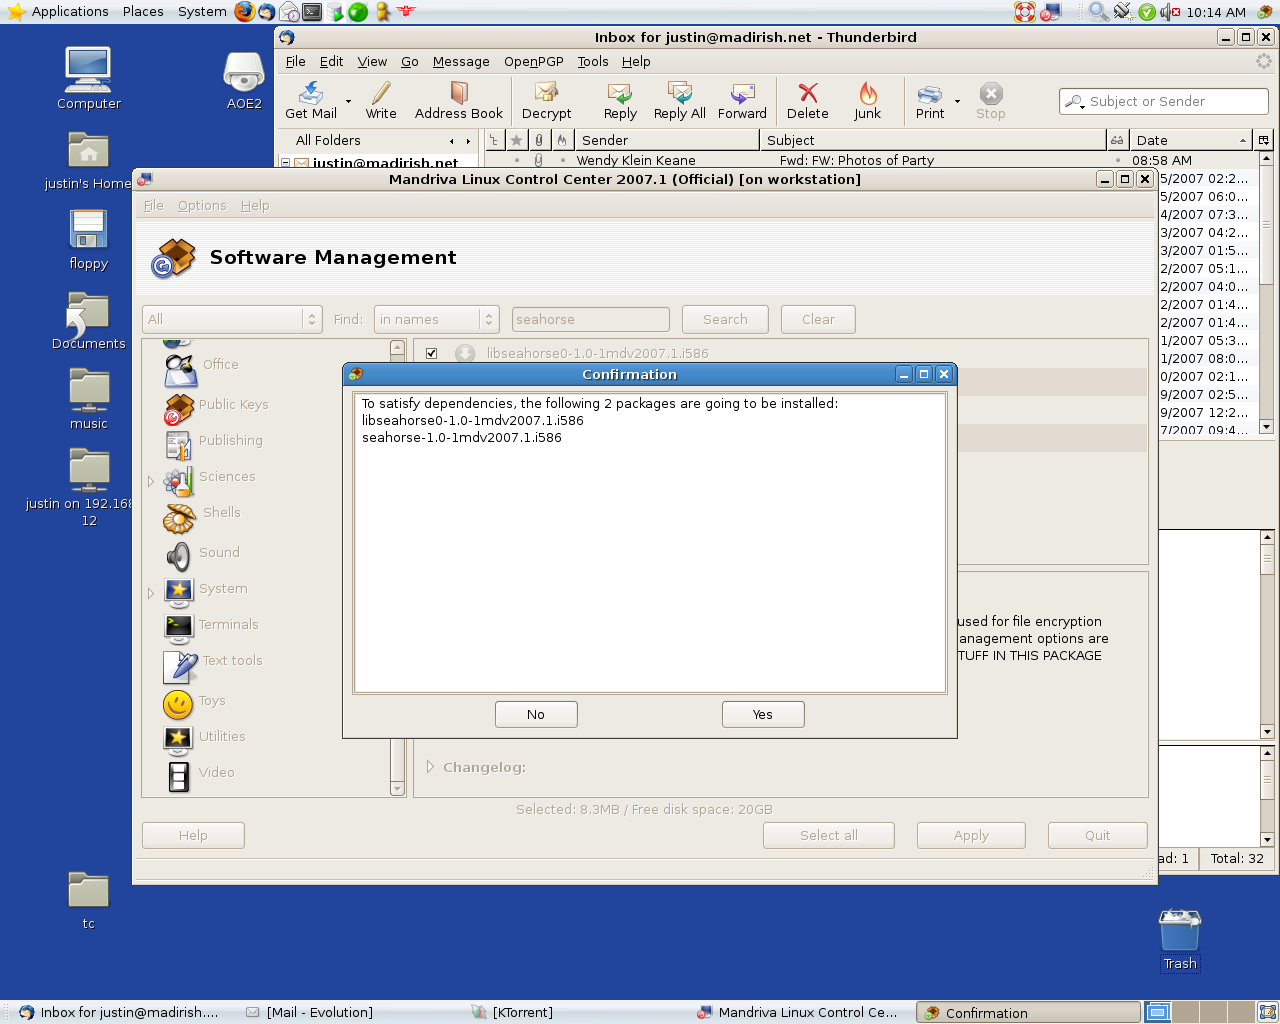Click the red lifebuoy help icon in panel
This screenshot has height=1024, width=1280.
coord(1025,12)
